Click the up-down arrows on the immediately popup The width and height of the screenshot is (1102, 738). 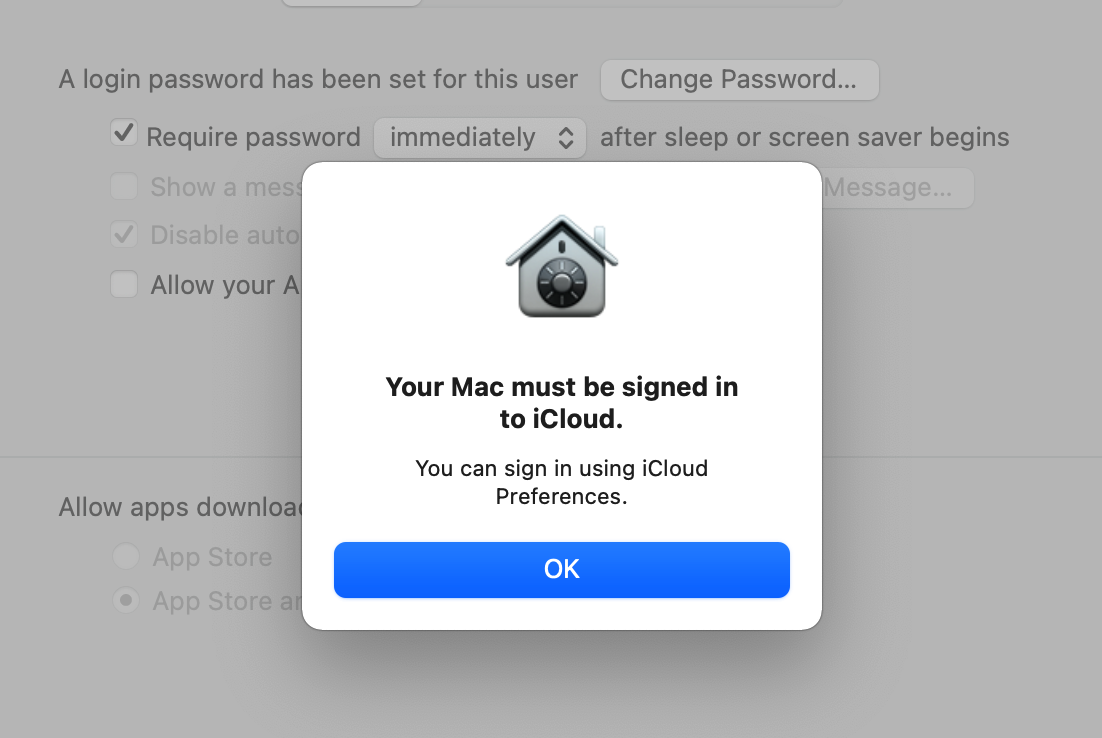point(565,137)
